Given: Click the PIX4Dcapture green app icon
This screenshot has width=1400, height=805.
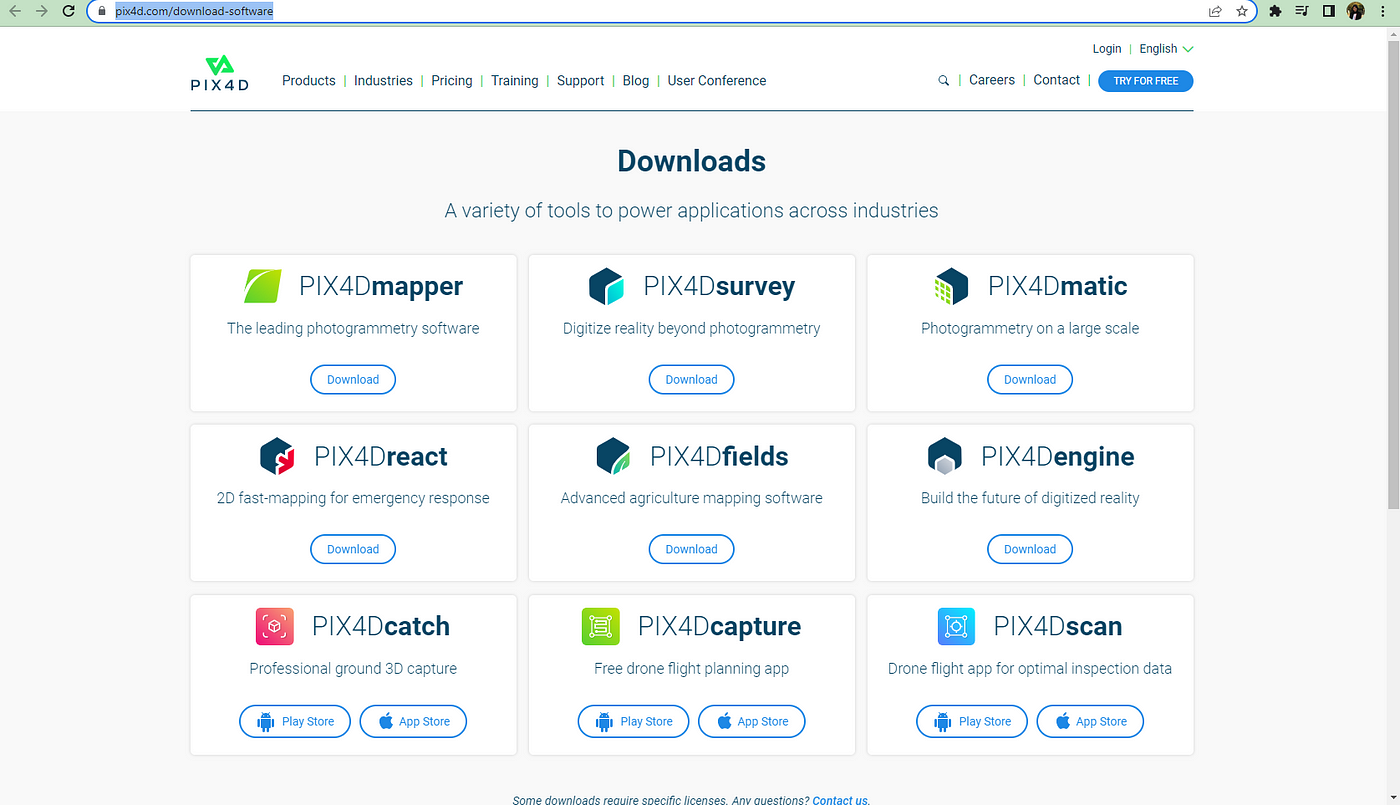Looking at the screenshot, I should [601, 626].
